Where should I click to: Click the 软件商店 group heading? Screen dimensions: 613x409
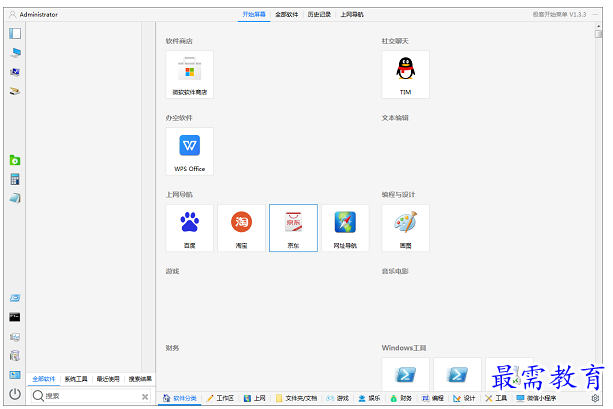179,41
